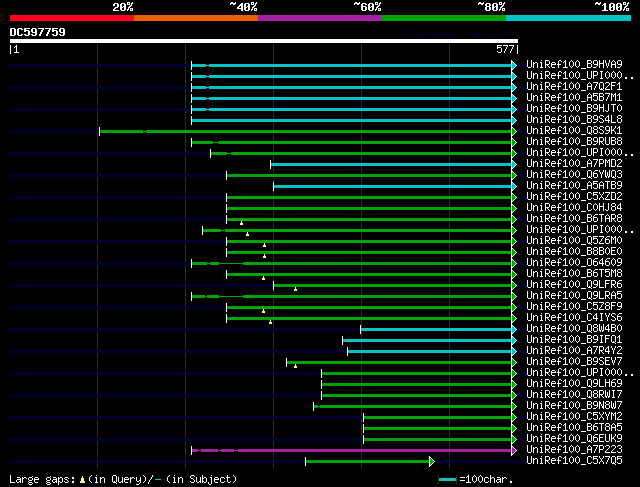Select the UniRef100_C5XYM2 label

click(x=574, y=417)
